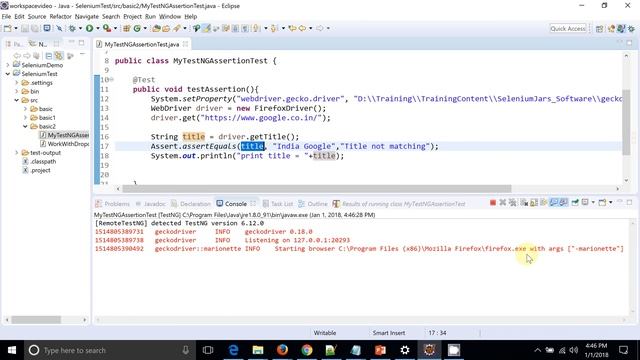Switch to the Outline tab
The image size is (640, 360).
[x=313, y=204]
